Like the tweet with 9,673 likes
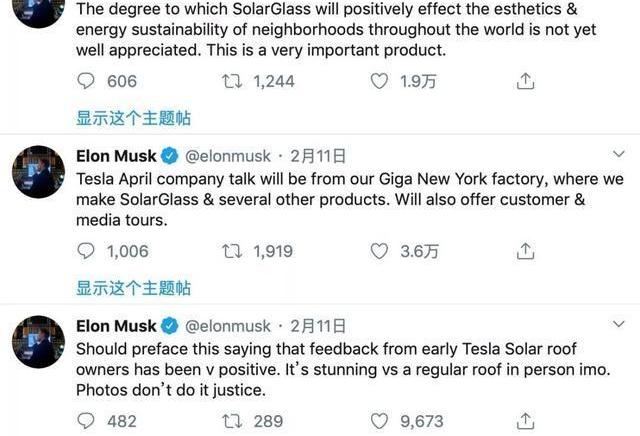The image size is (640, 436). 379,421
